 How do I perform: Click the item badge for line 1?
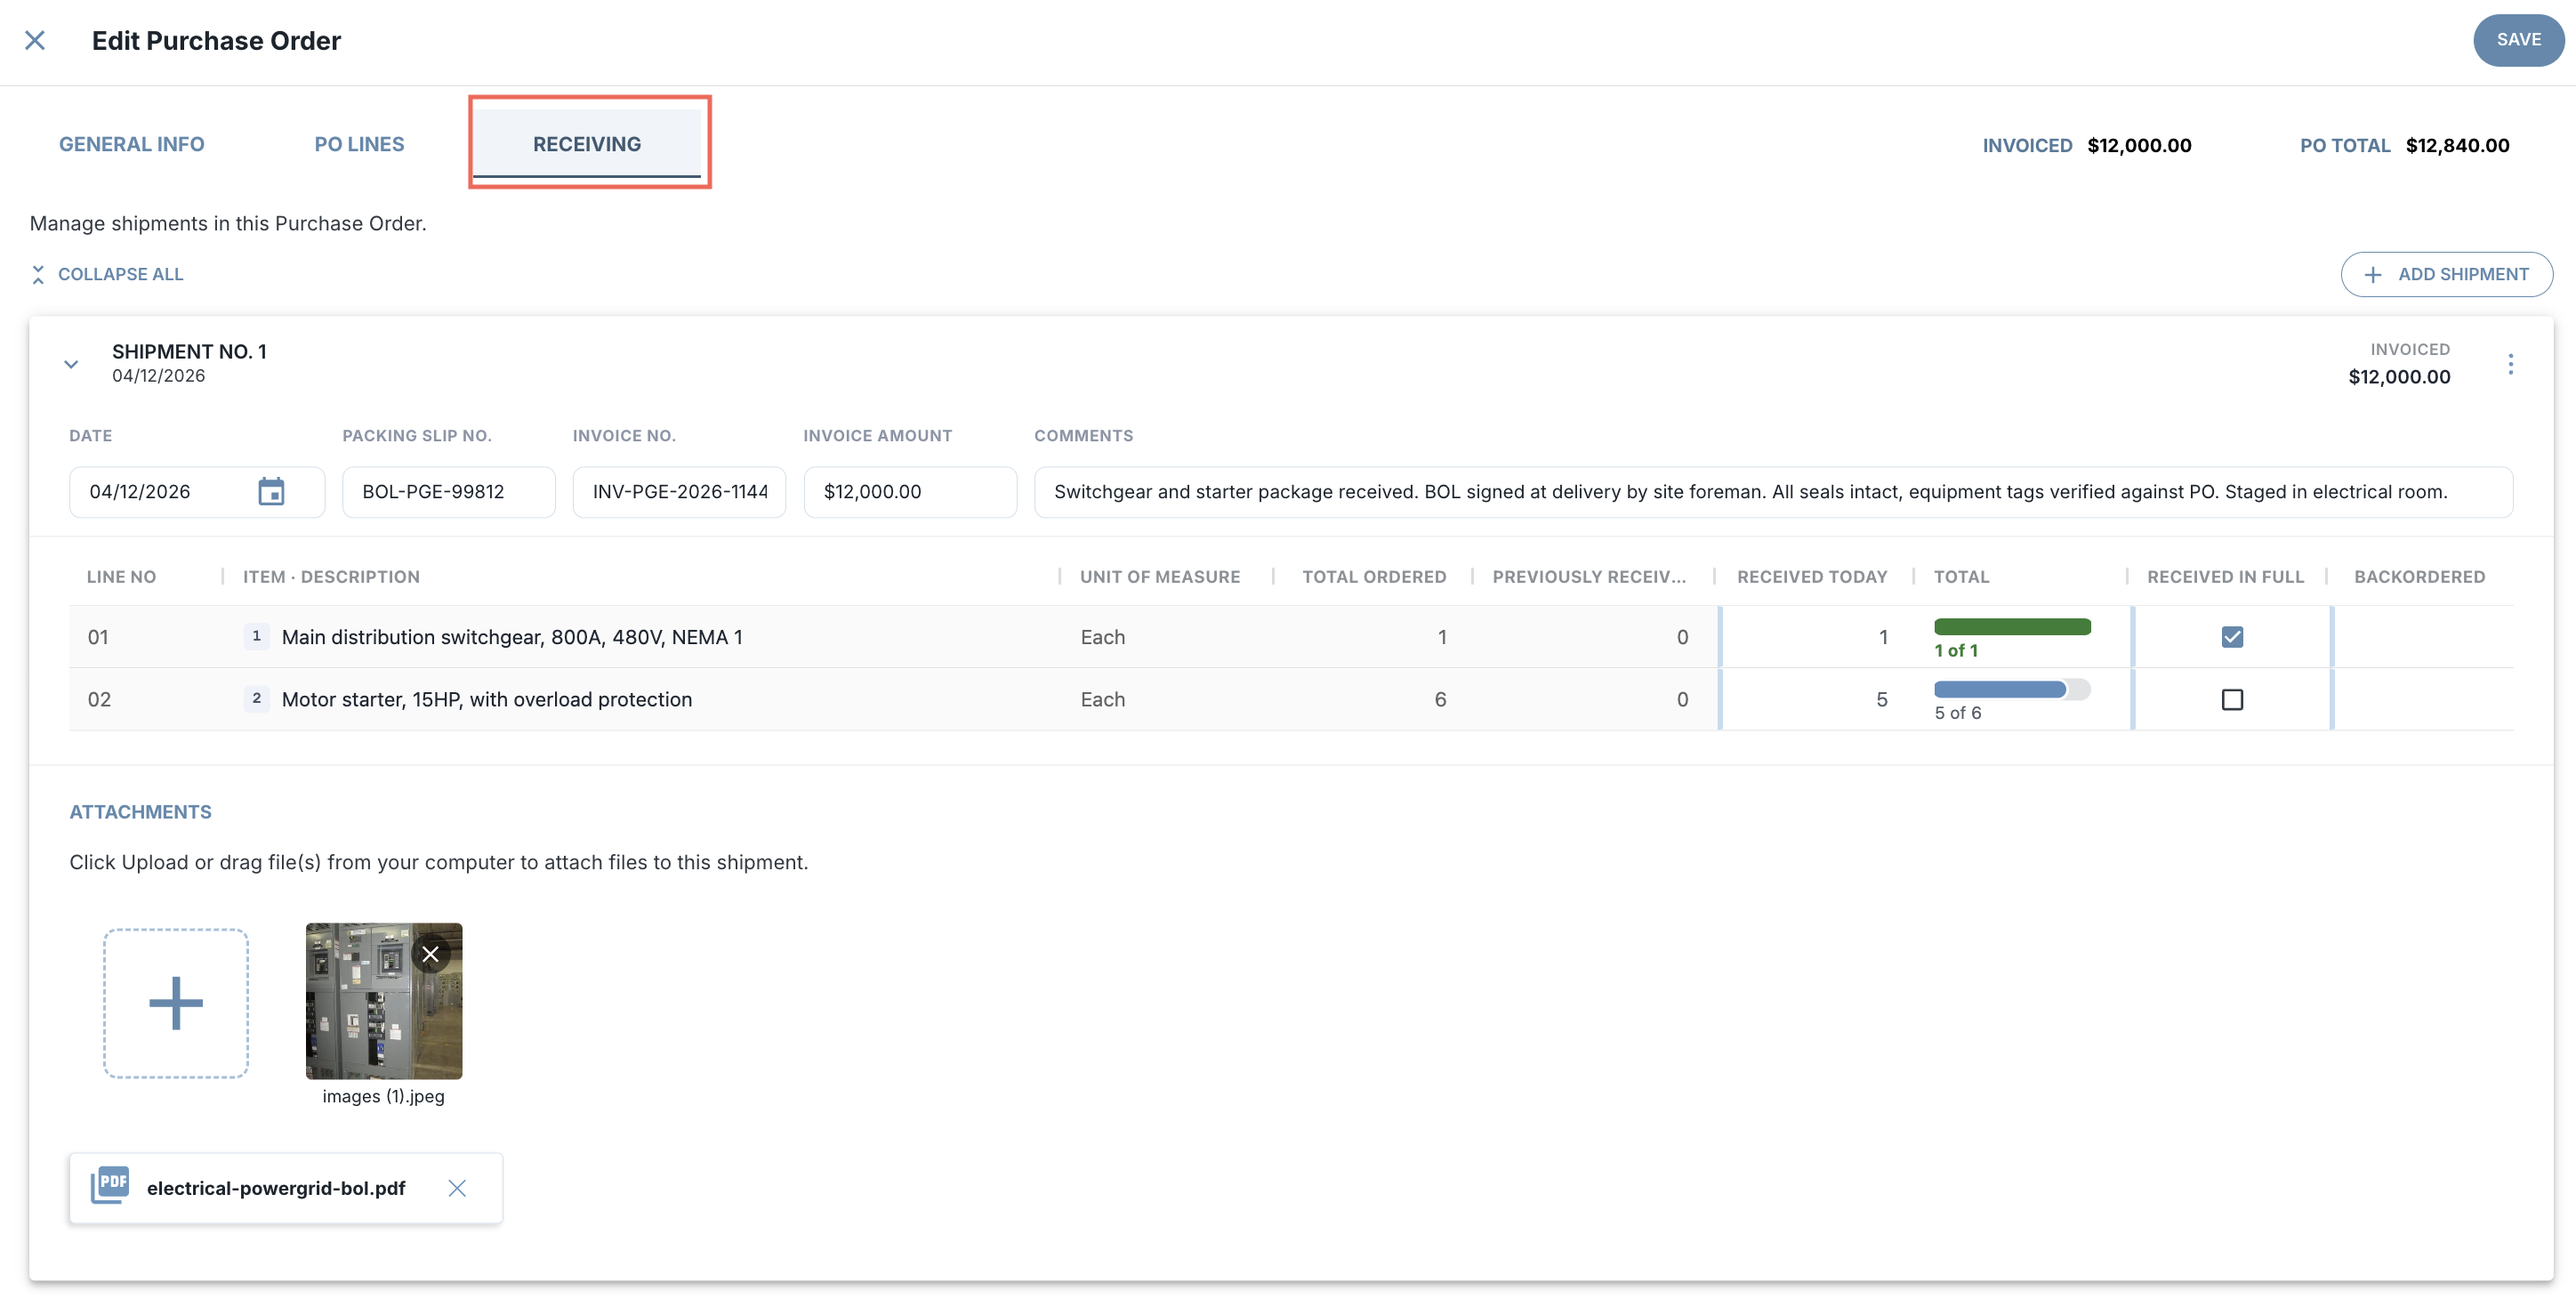click(257, 636)
